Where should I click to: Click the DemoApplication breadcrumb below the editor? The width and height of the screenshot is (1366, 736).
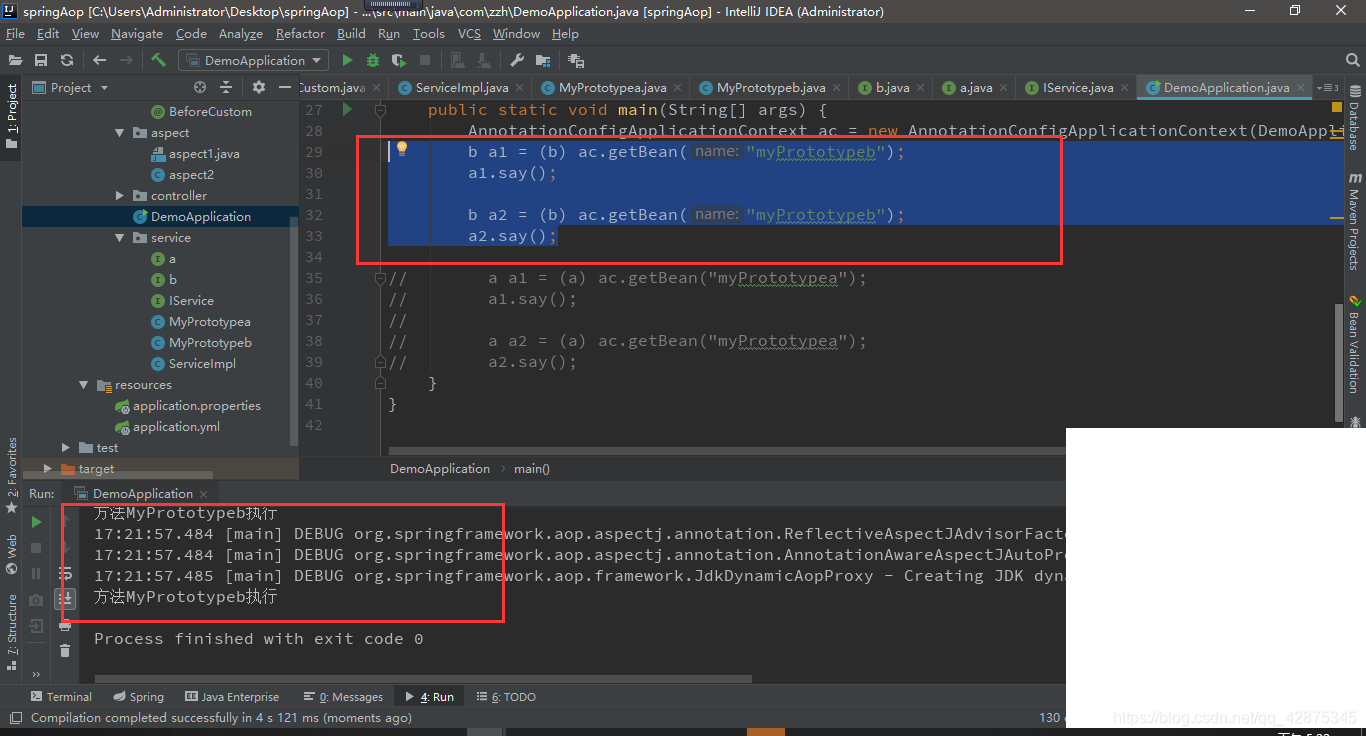click(440, 468)
